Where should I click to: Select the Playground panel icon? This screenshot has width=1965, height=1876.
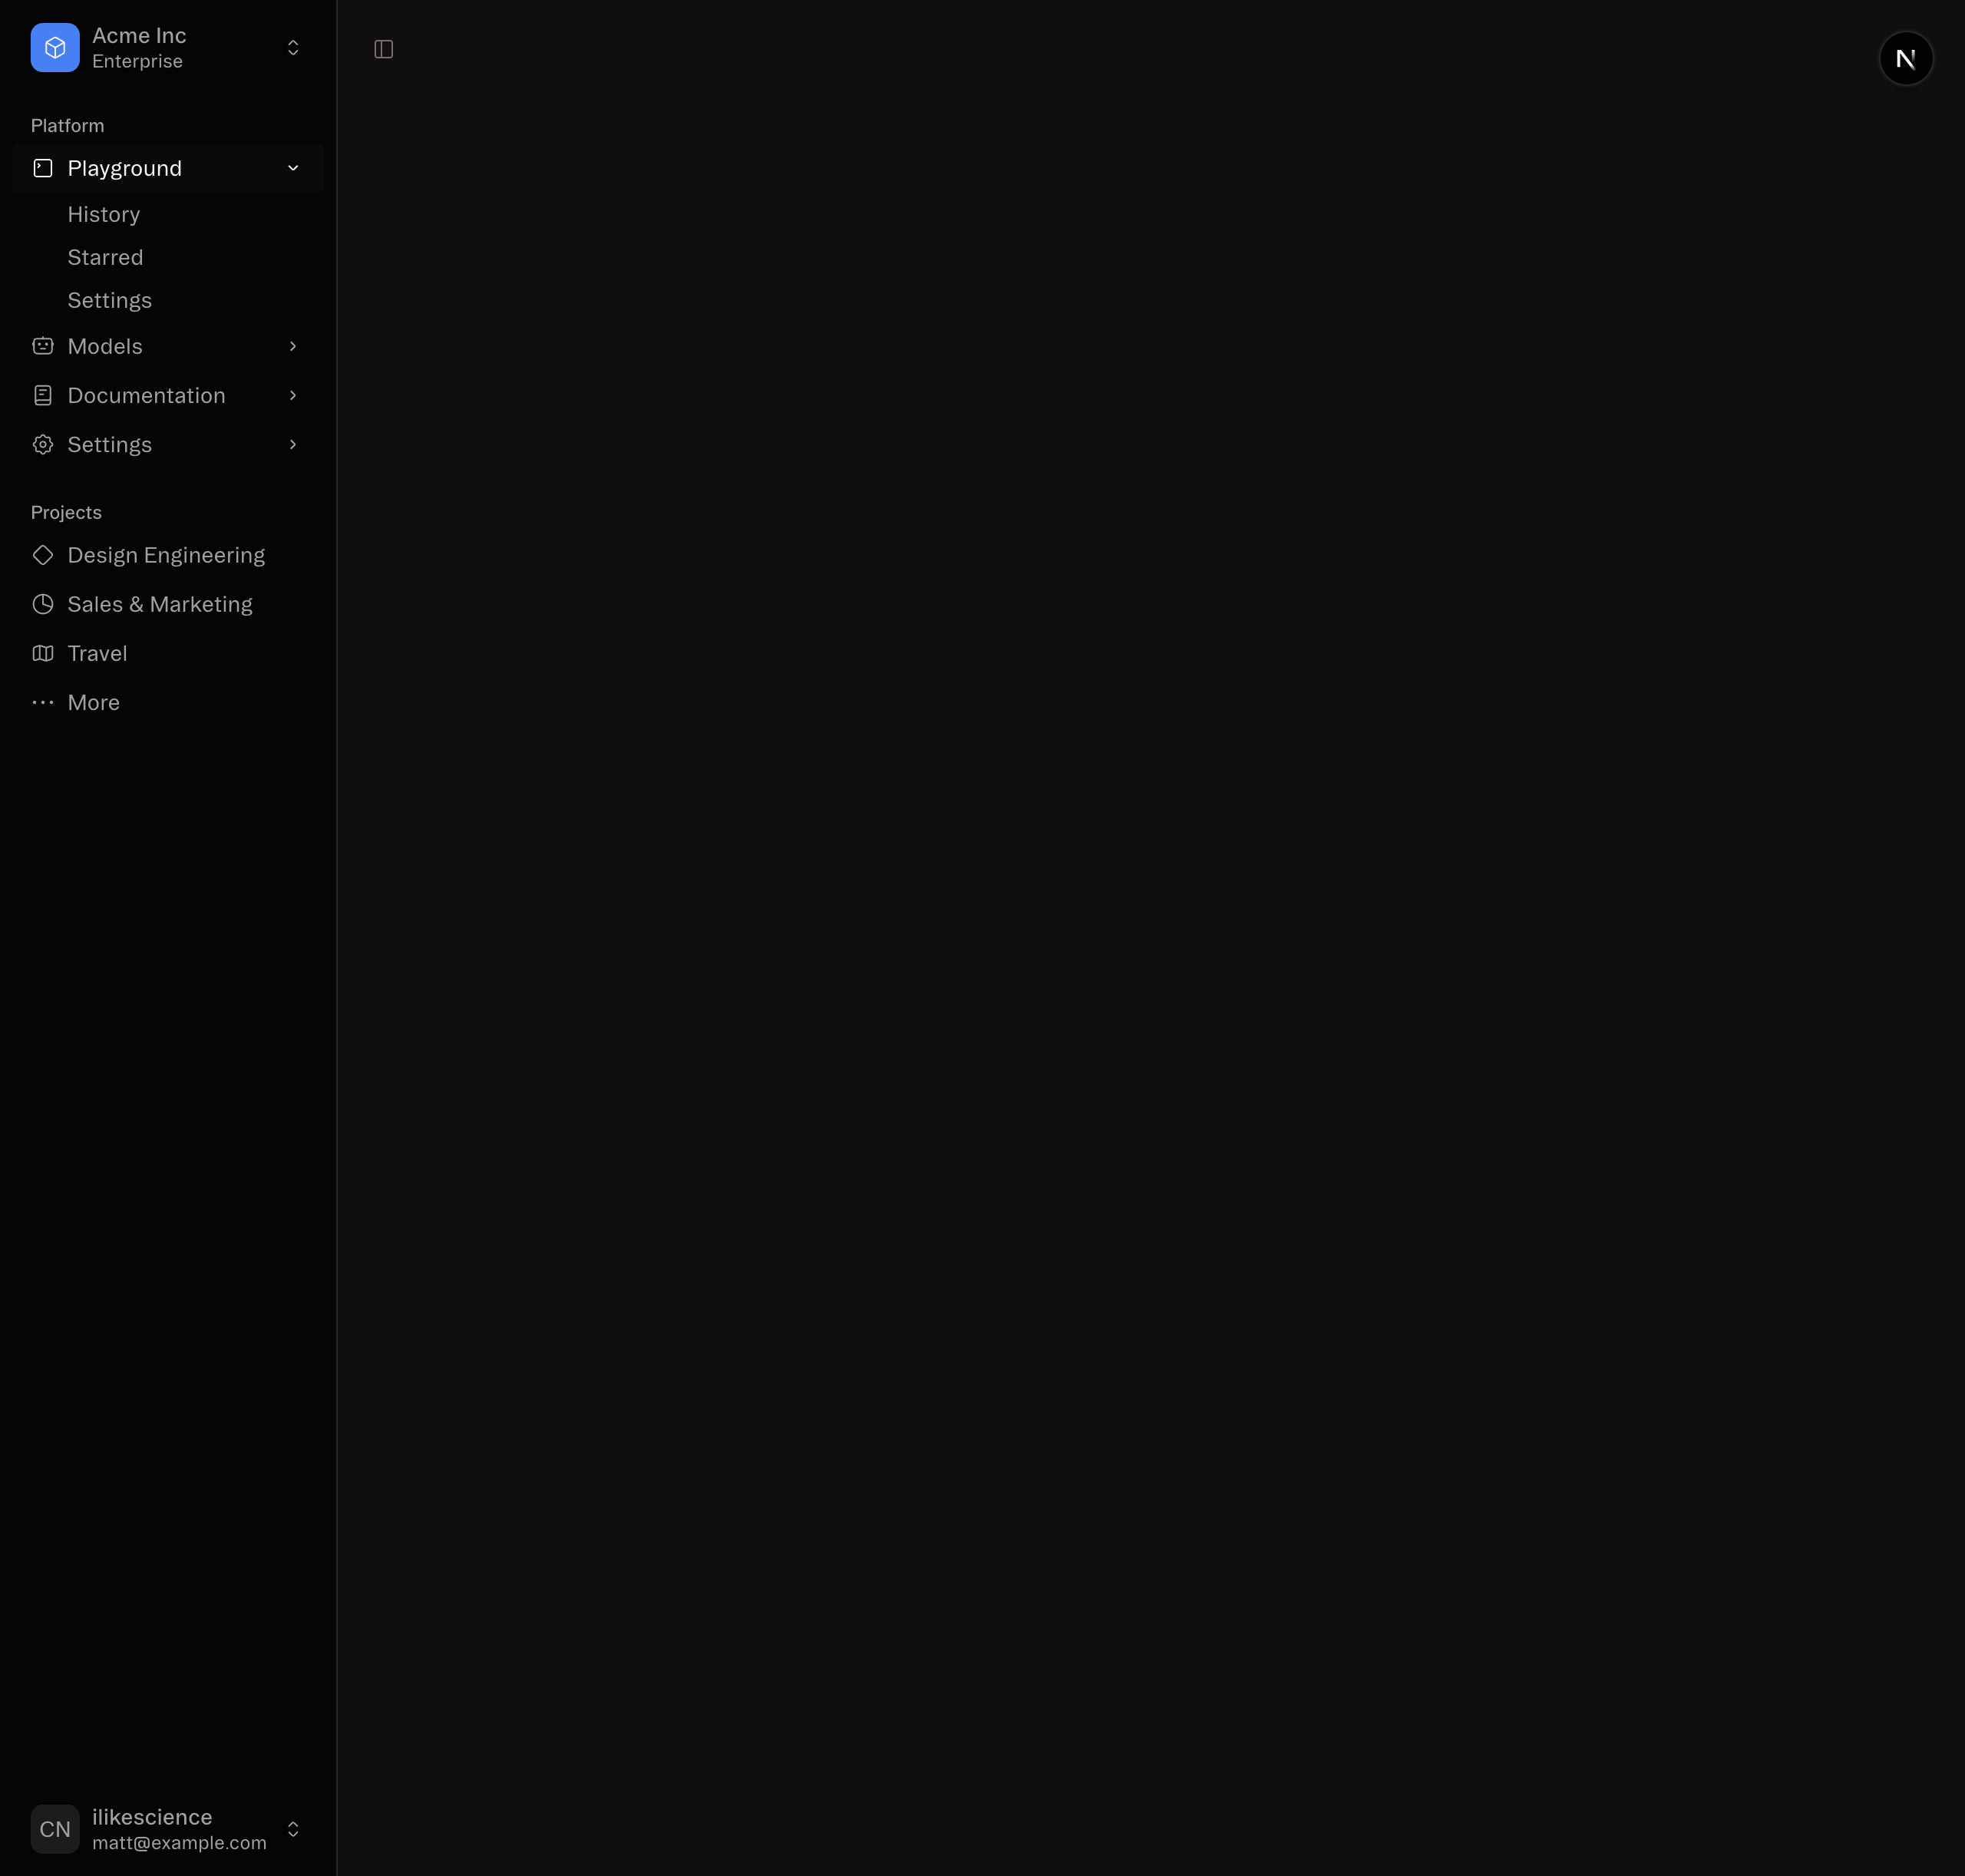click(x=43, y=168)
